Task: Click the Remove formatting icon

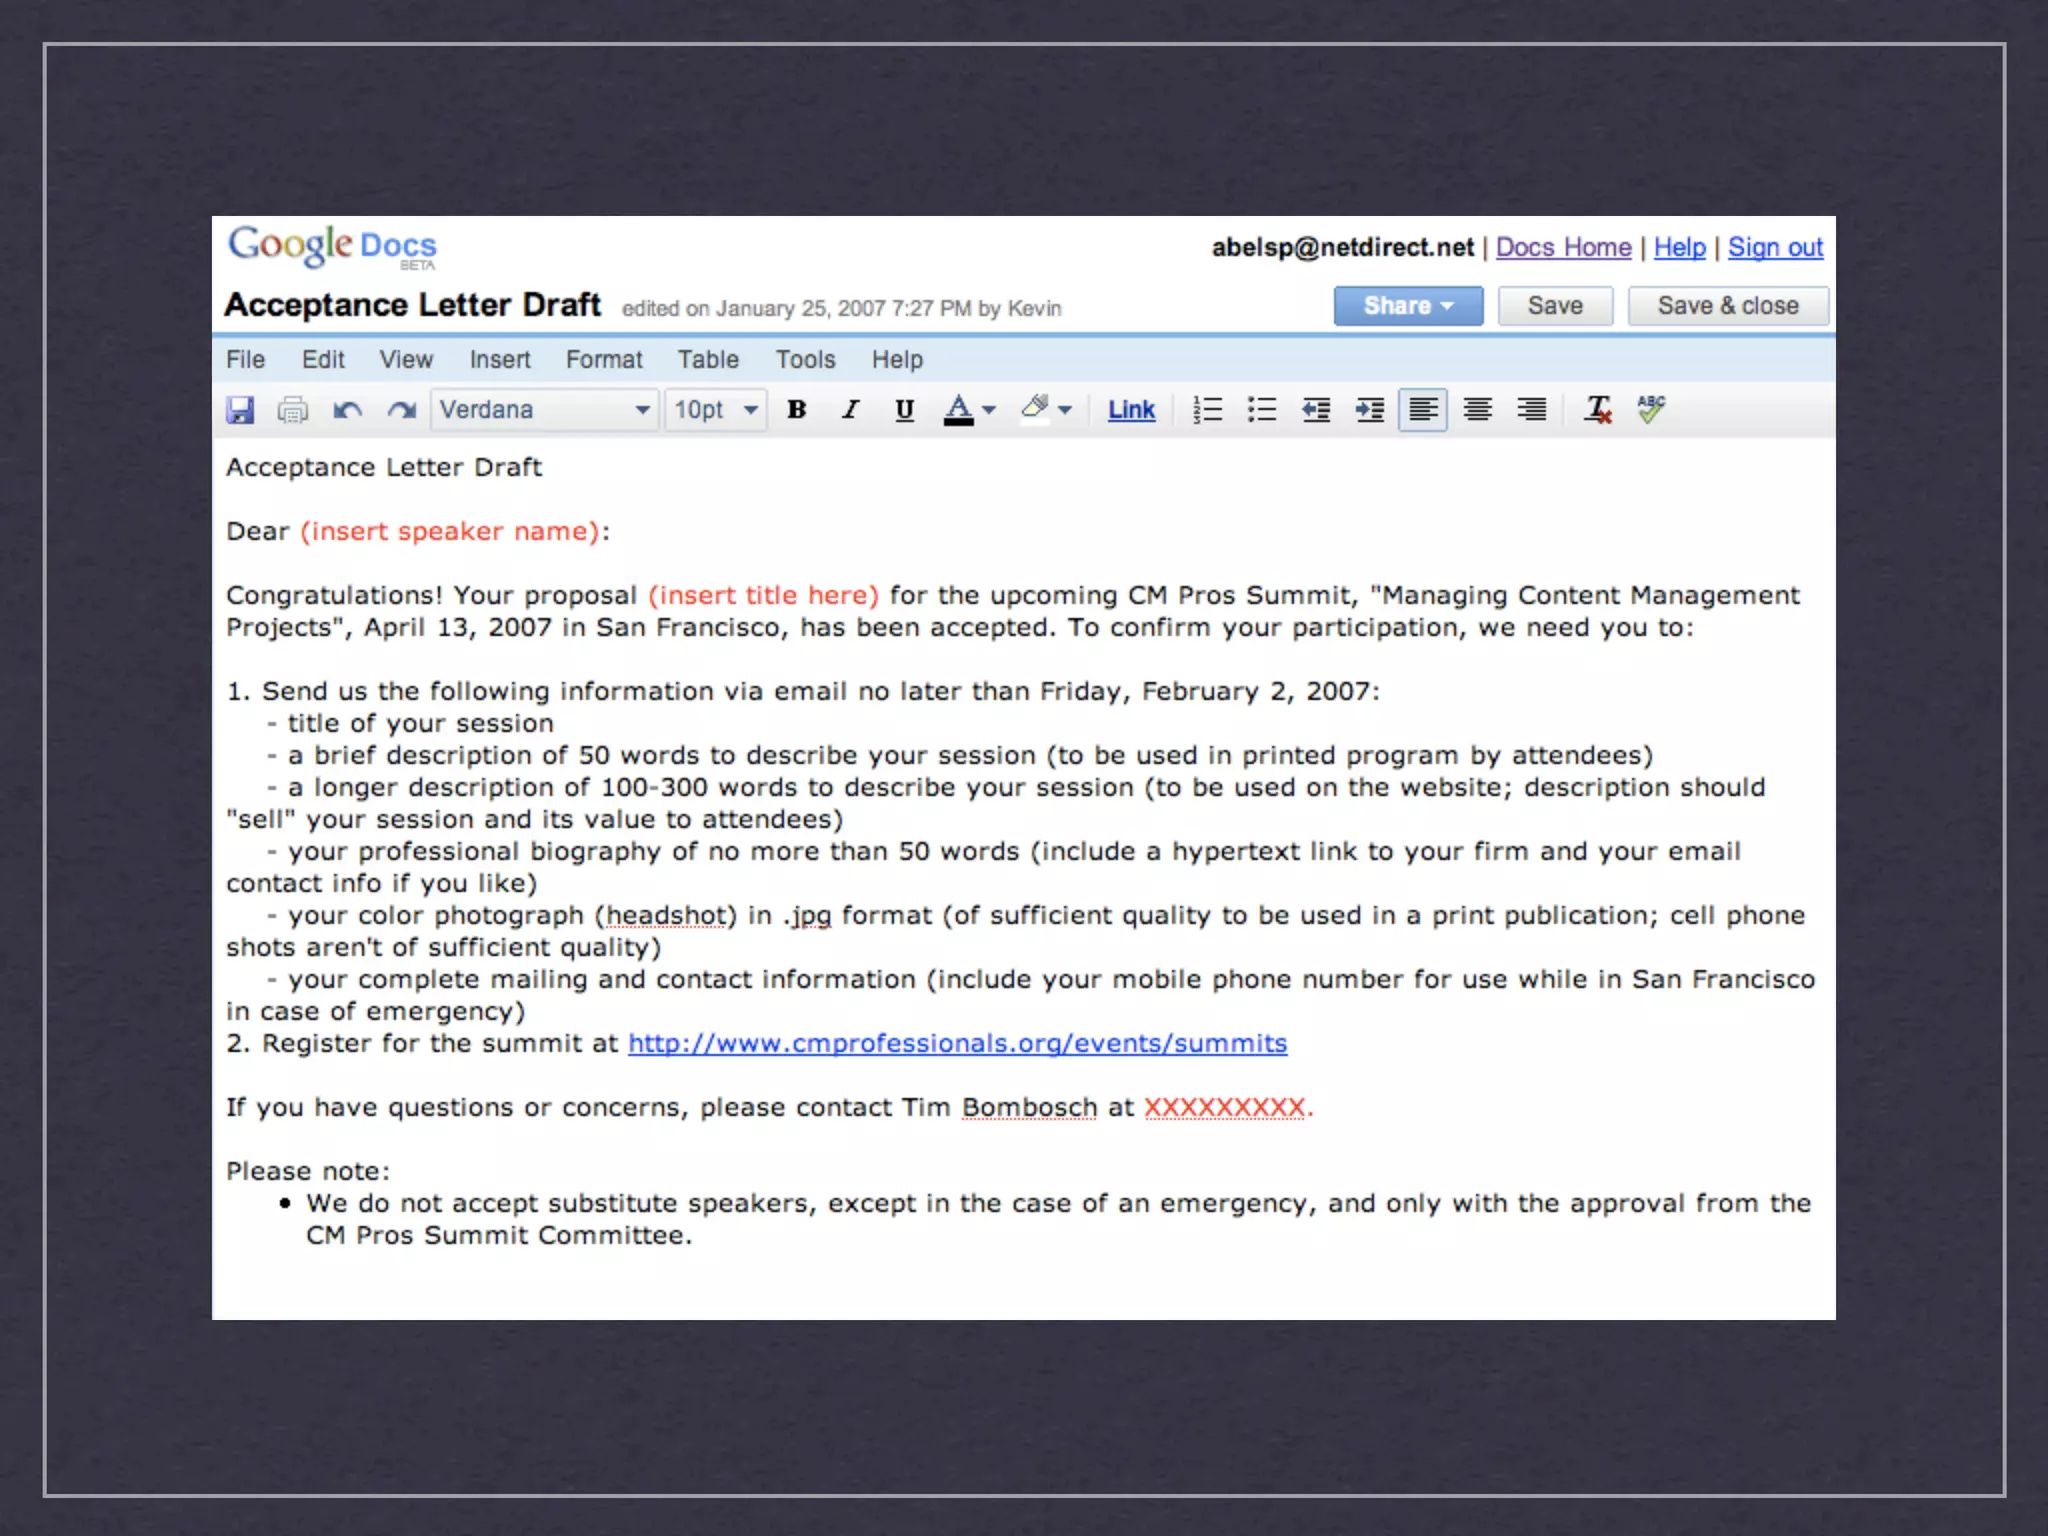Action: (x=1598, y=410)
